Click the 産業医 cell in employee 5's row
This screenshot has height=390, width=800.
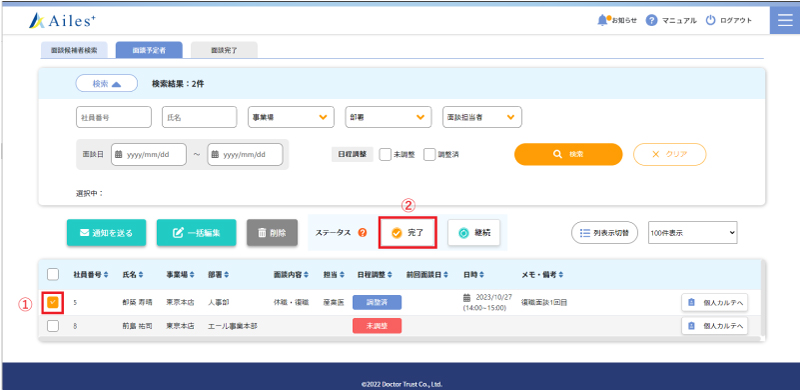(x=333, y=303)
